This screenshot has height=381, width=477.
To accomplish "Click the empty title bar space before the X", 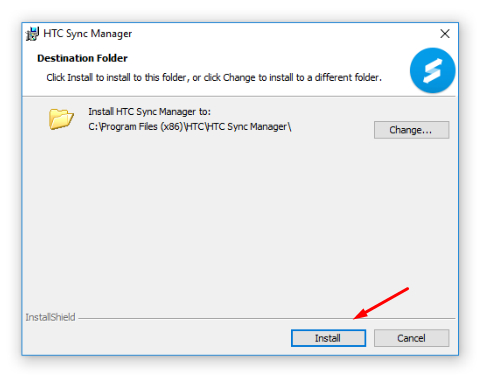I will (x=283, y=34).
